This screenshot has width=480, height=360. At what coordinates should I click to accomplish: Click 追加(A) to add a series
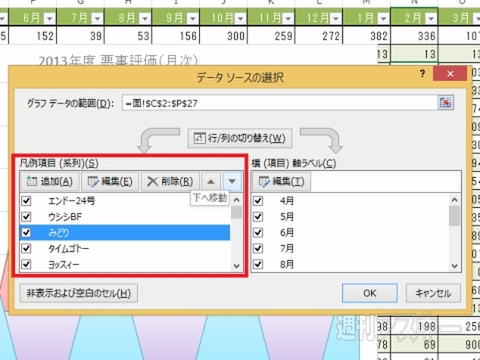tap(49, 182)
